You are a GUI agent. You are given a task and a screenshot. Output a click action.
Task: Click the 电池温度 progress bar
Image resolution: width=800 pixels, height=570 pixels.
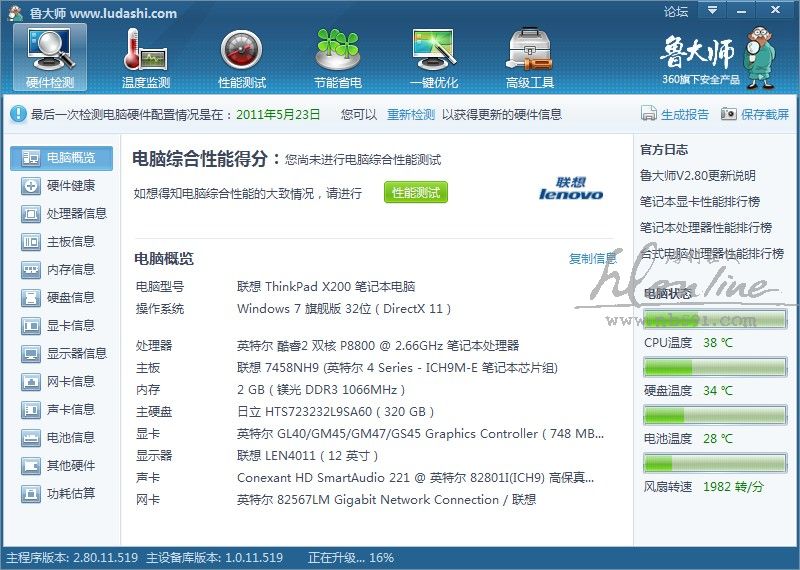click(x=714, y=415)
